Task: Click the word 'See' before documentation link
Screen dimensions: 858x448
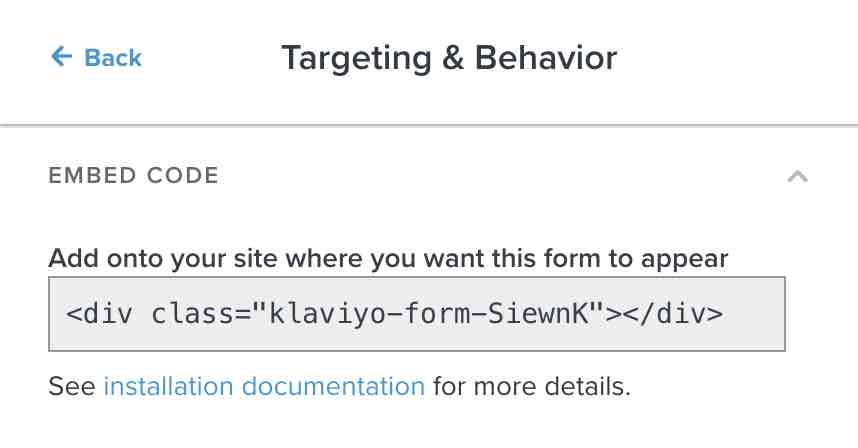Action: coord(72,386)
